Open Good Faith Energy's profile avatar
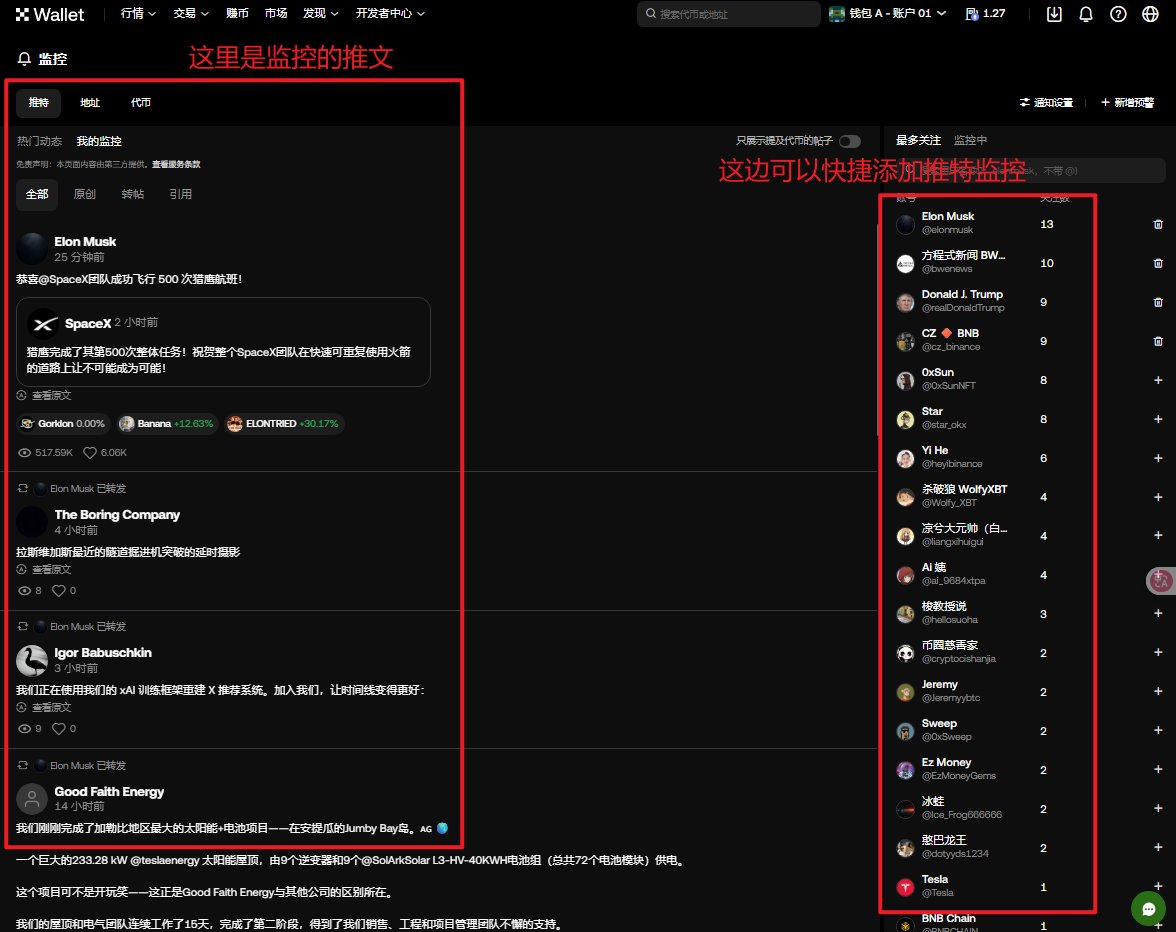 32,799
